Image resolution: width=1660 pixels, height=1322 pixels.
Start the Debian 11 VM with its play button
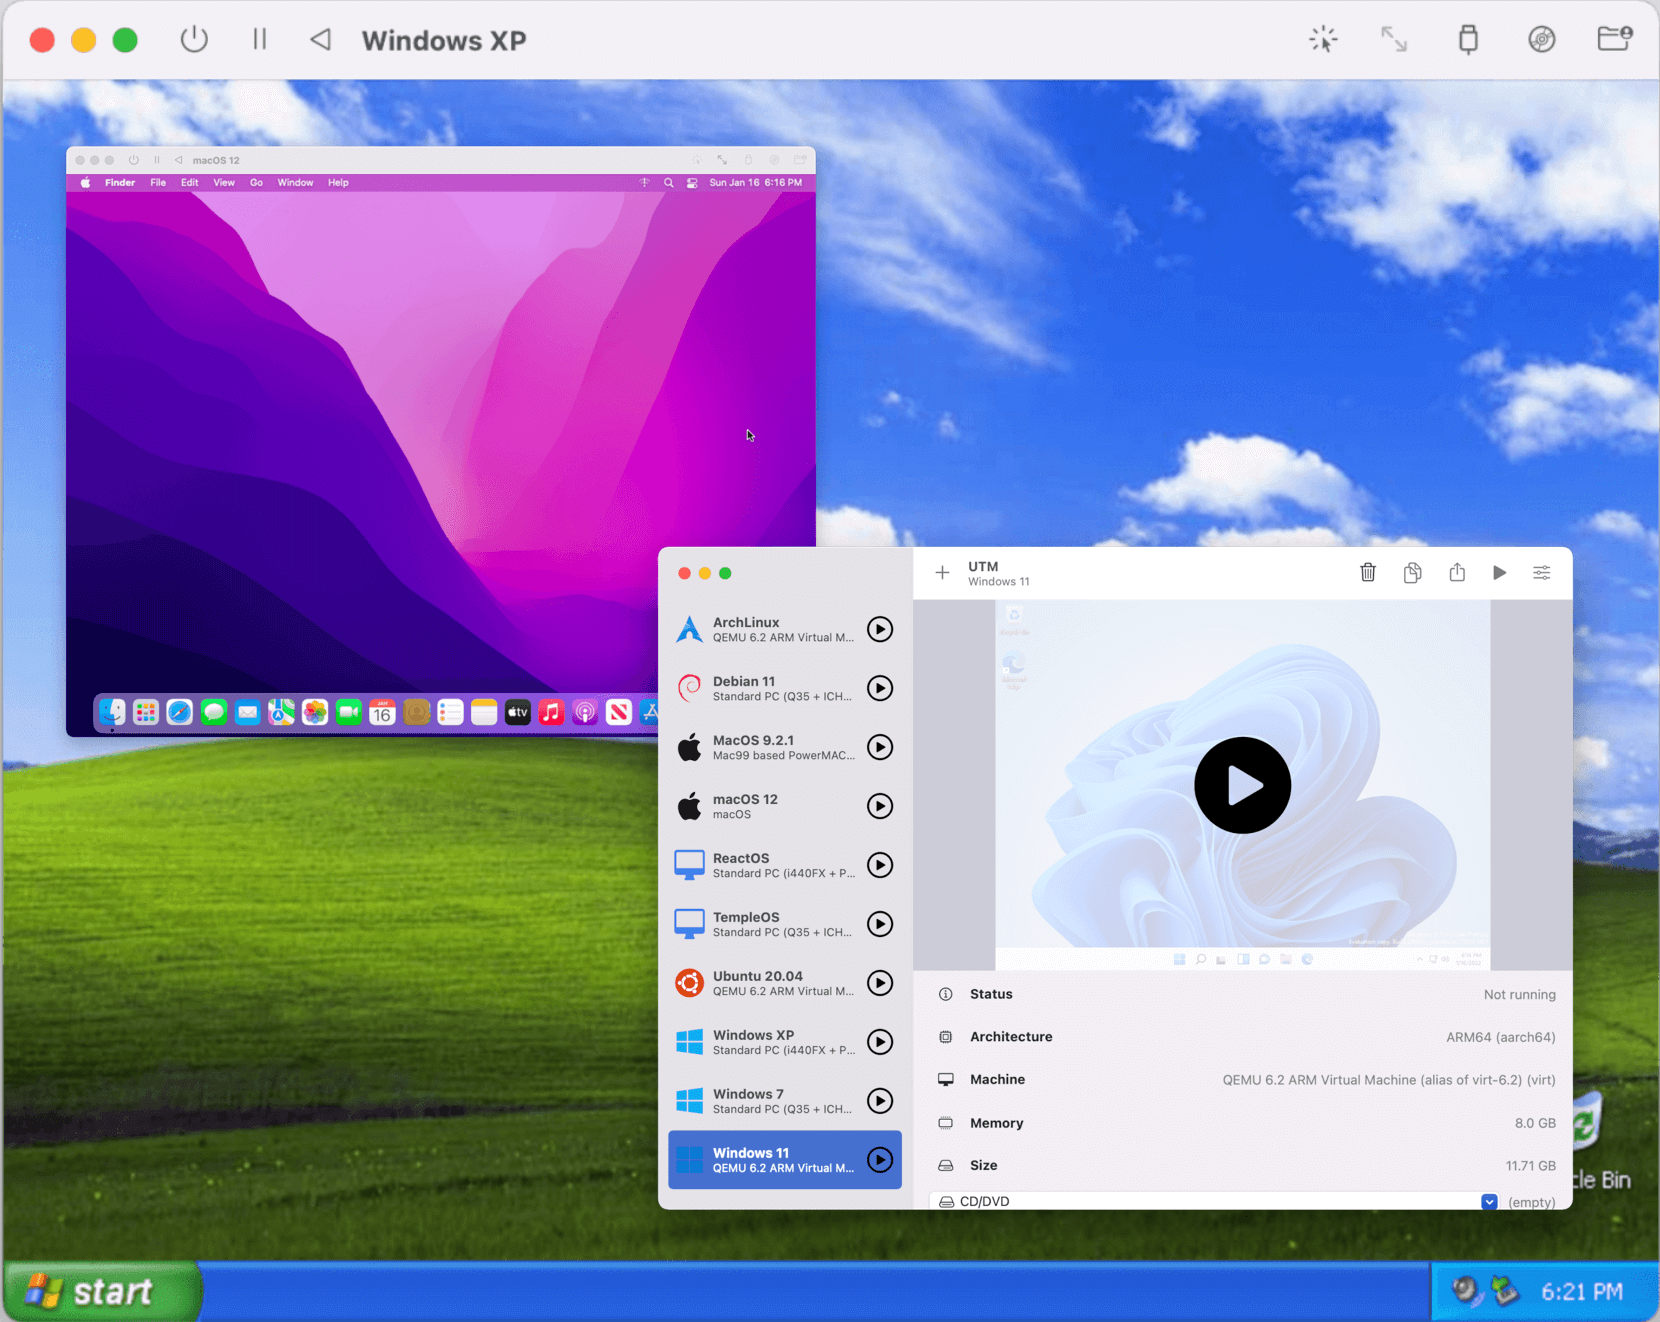click(880, 688)
